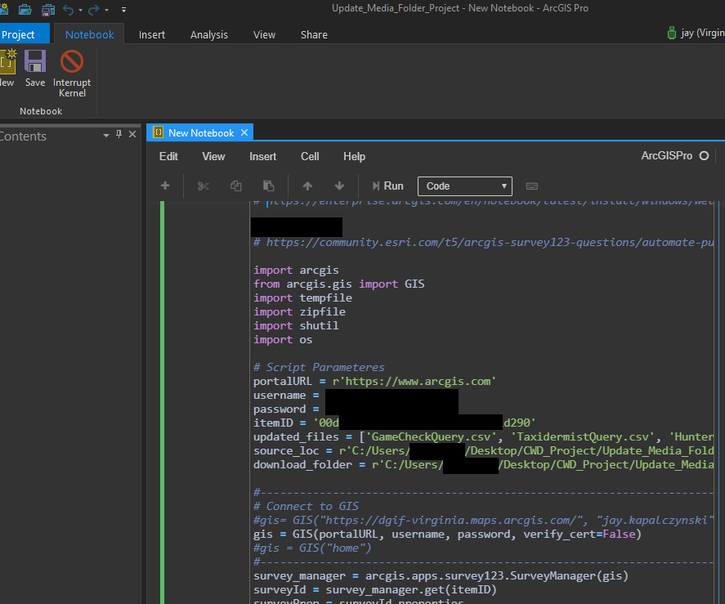The width and height of the screenshot is (725, 604).
Task: Move the selected cell up
Action: coord(307,186)
